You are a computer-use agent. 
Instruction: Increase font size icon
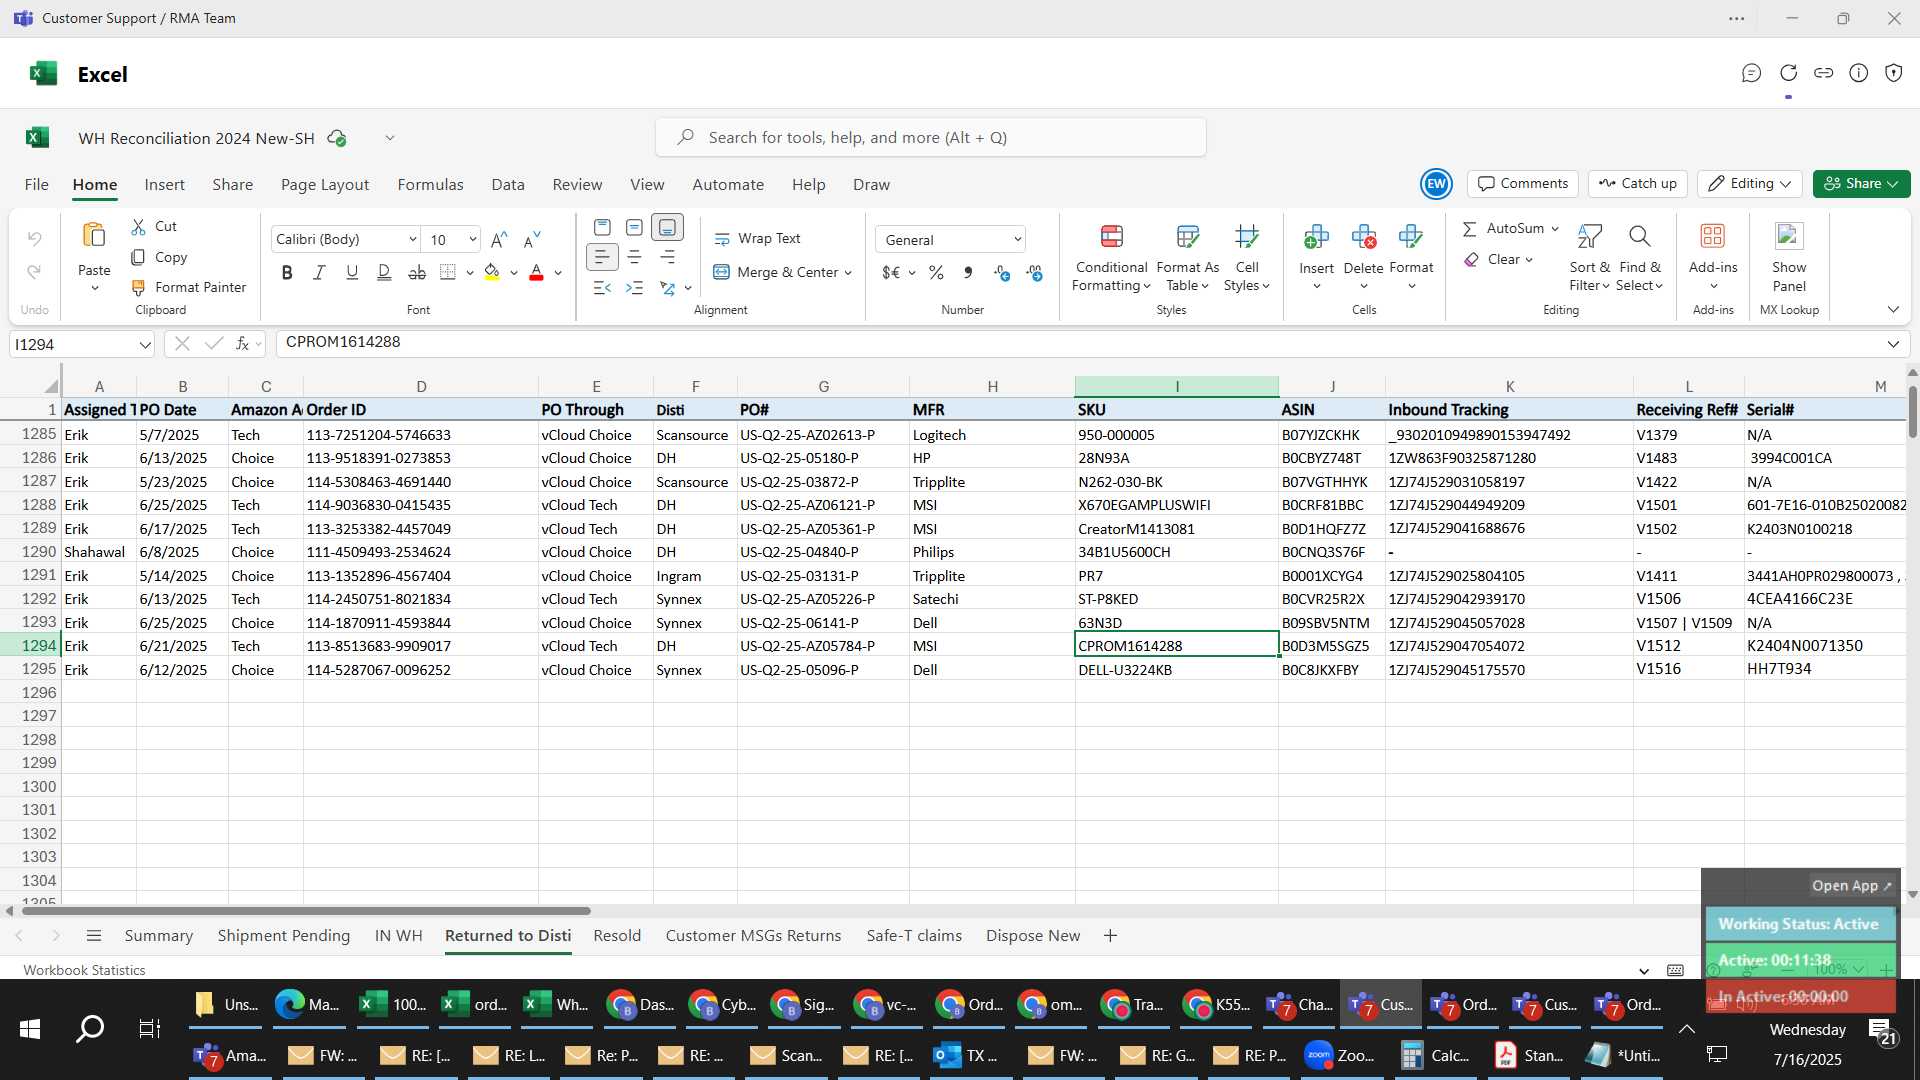[x=500, y=239]
